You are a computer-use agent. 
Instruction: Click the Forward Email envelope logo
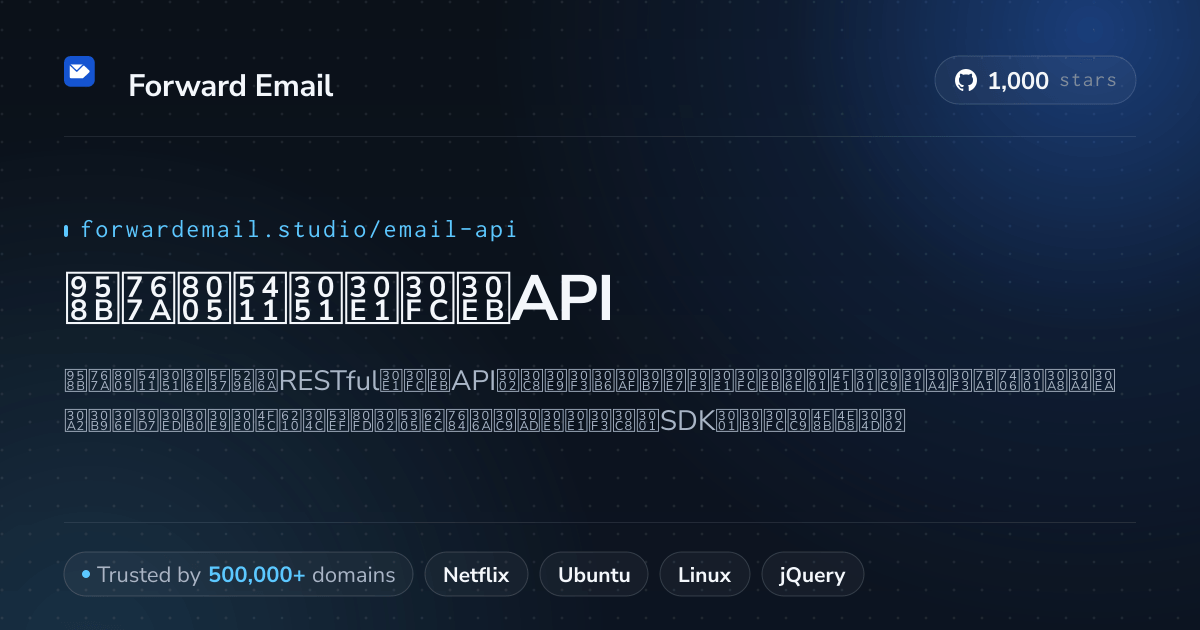pos(80,72)
